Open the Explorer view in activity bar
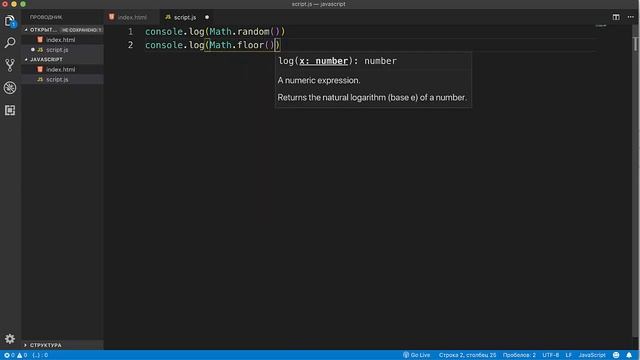The height and width of the screenshot is (360, 640). pyautogui.click(x=10, y=20)
